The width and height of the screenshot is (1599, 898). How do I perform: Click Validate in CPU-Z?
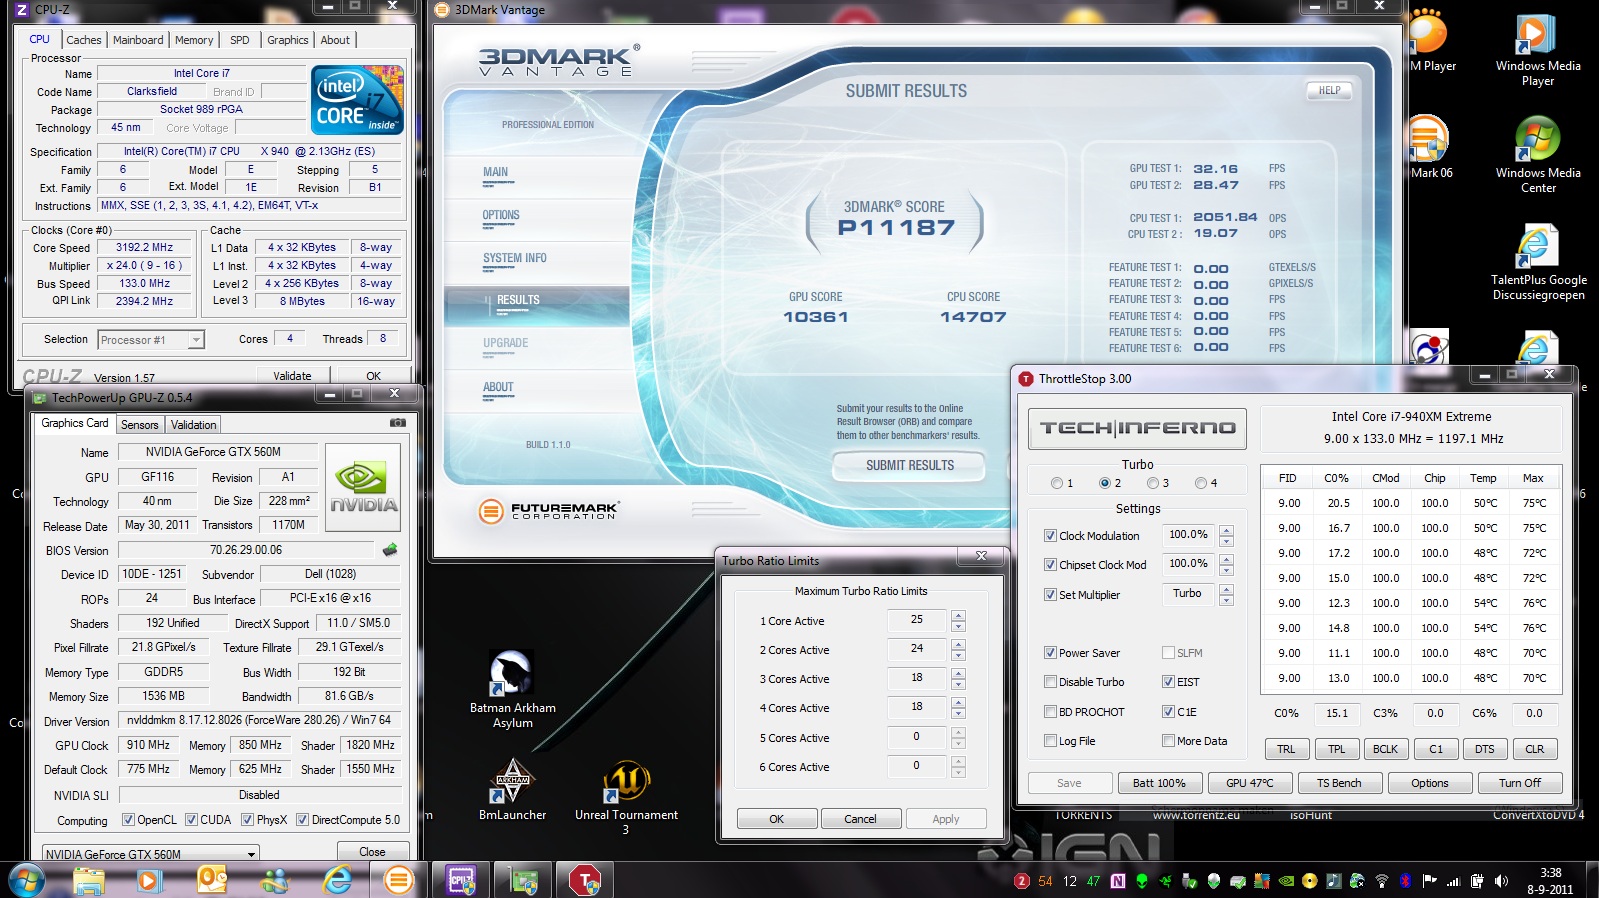point(292,376)
